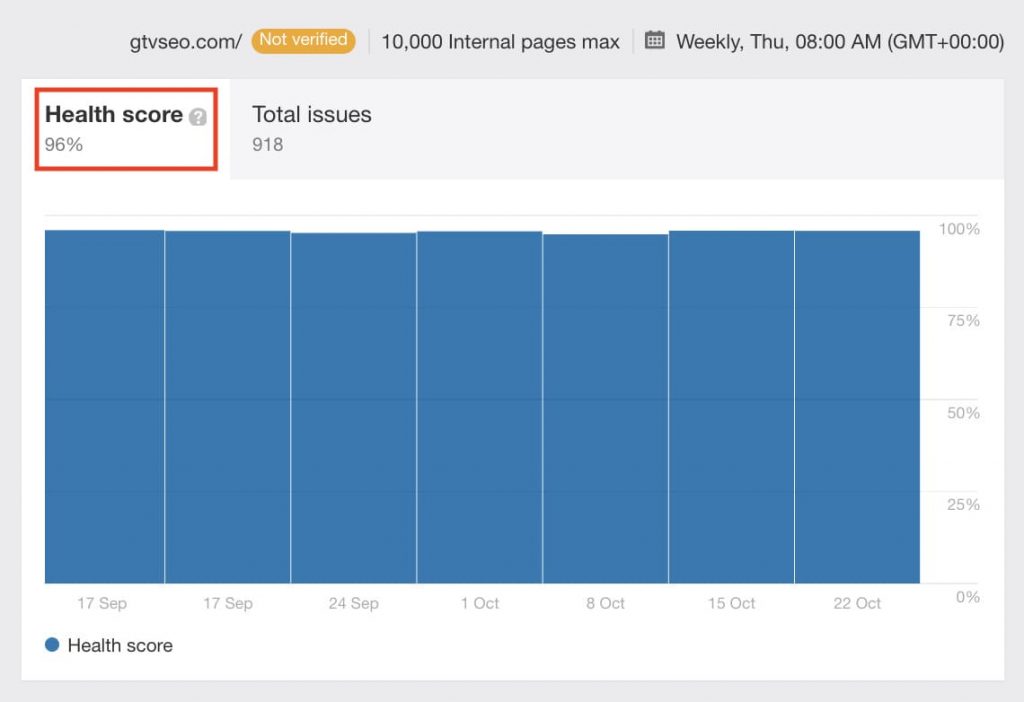
Task: Click the blue Health score legend dot
Action: (x=52, y=646)
